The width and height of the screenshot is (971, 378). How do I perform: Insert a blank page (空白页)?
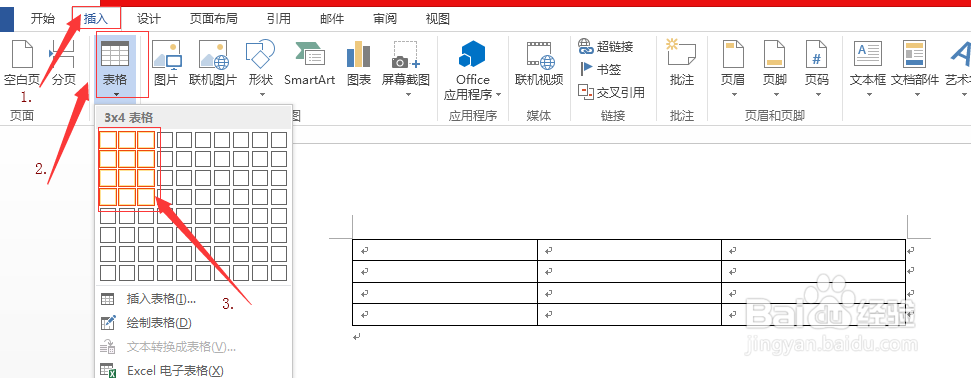tap(22, 63)
